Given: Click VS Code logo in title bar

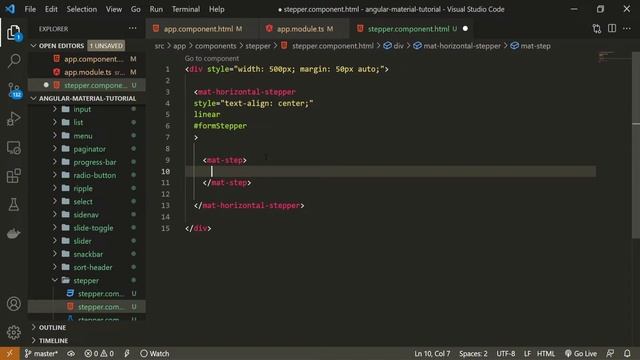Looking at the screenshot, I should pyautogui.click(x=10, y=9).
